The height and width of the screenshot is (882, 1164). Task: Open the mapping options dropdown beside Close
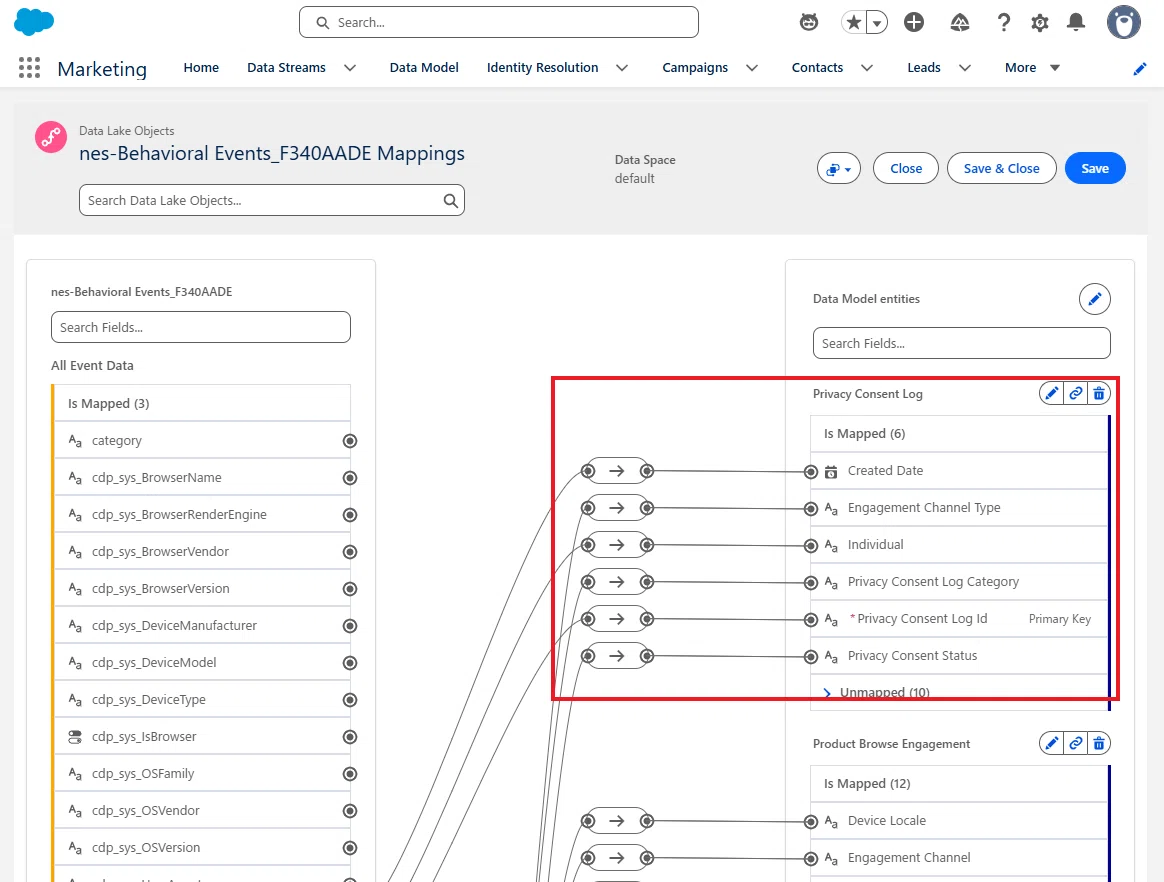click(839, 169)
